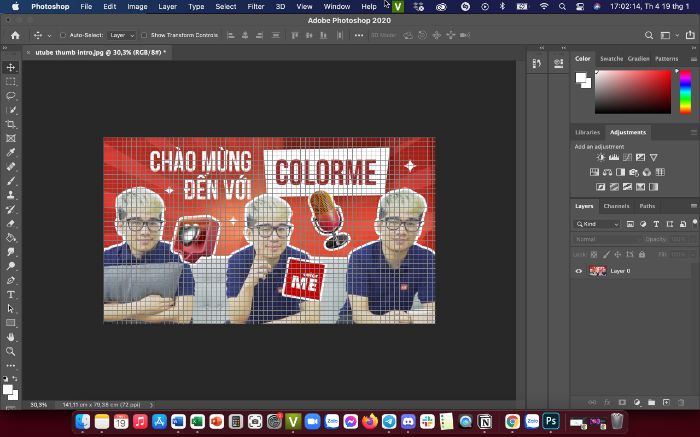This screenshot has width=700, height=437.
Task: Add a Brightness/Contrast adjustment
Action: pyautogui.click(x=601, y=157)
